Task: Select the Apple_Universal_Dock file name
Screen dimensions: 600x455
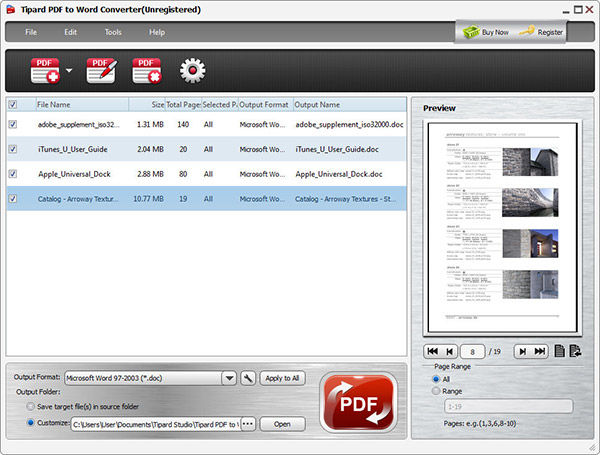Action: point(74,174)
